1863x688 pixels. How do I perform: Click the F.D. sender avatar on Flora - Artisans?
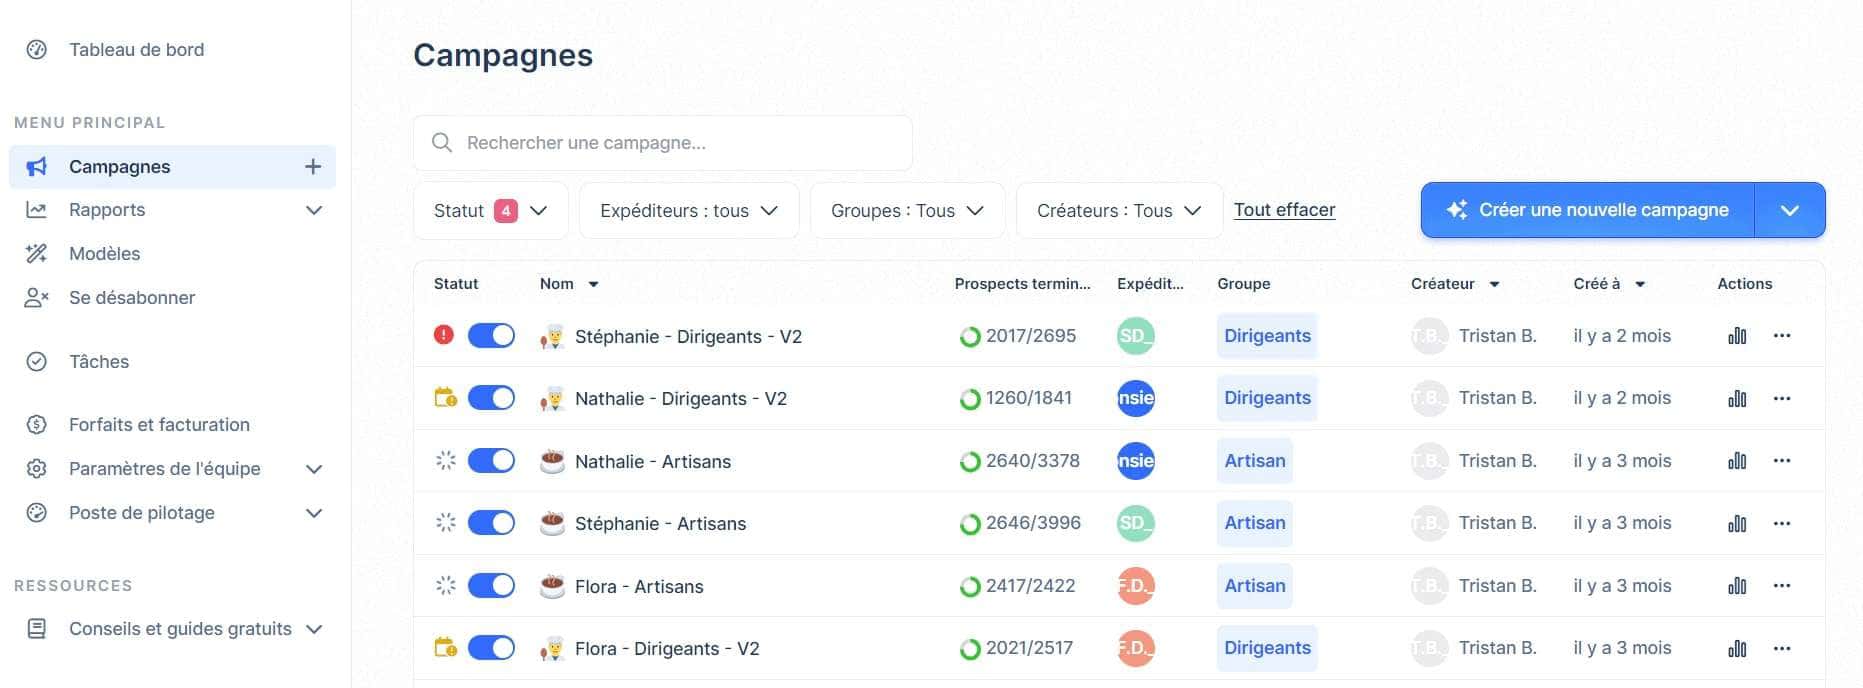[1136, 586]
